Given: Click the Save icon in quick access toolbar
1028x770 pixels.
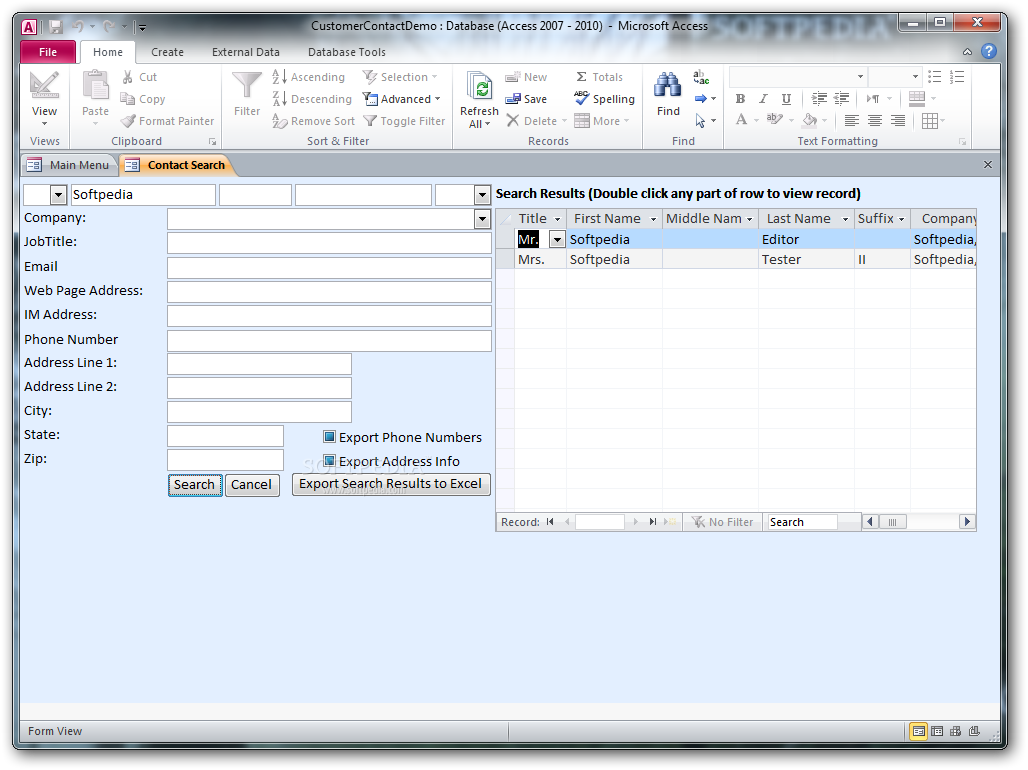Looking at the screenshot, I should pos(56,26).
